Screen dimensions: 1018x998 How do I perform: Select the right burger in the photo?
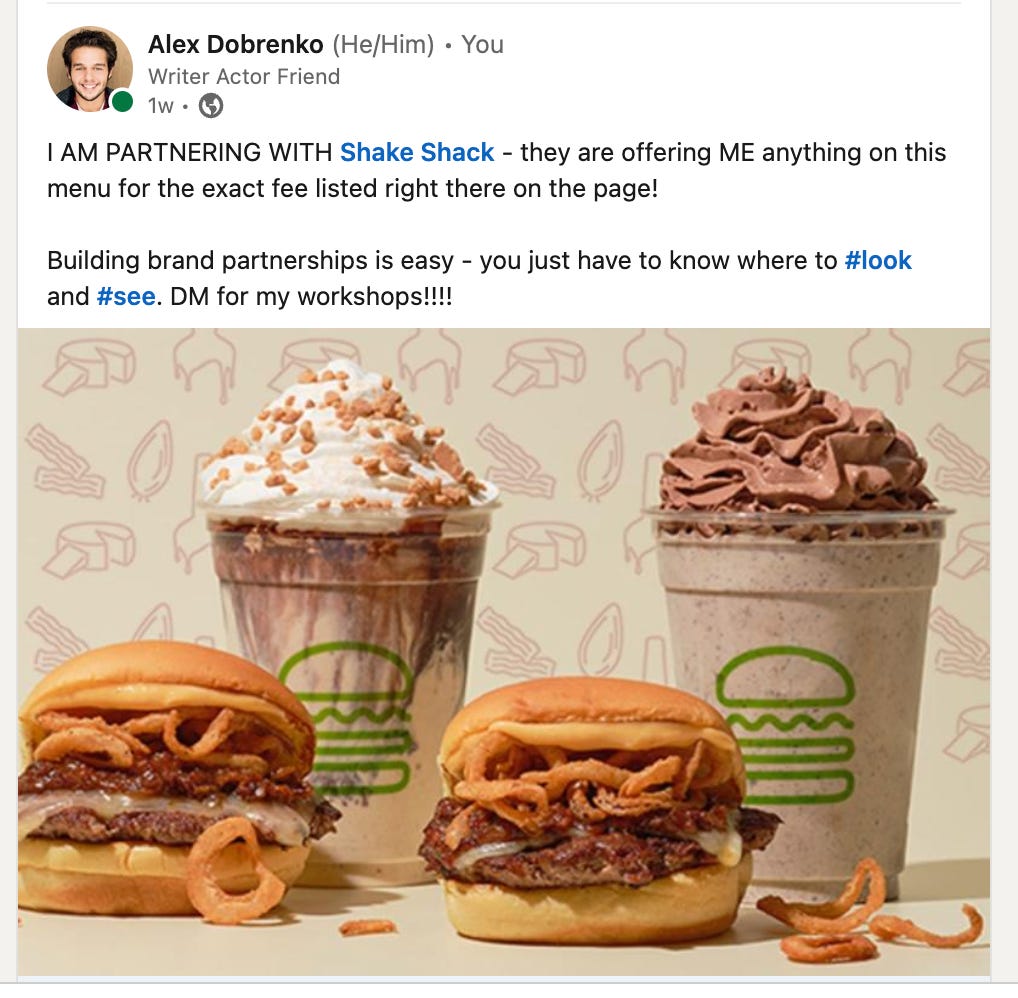tap(597, 812)
